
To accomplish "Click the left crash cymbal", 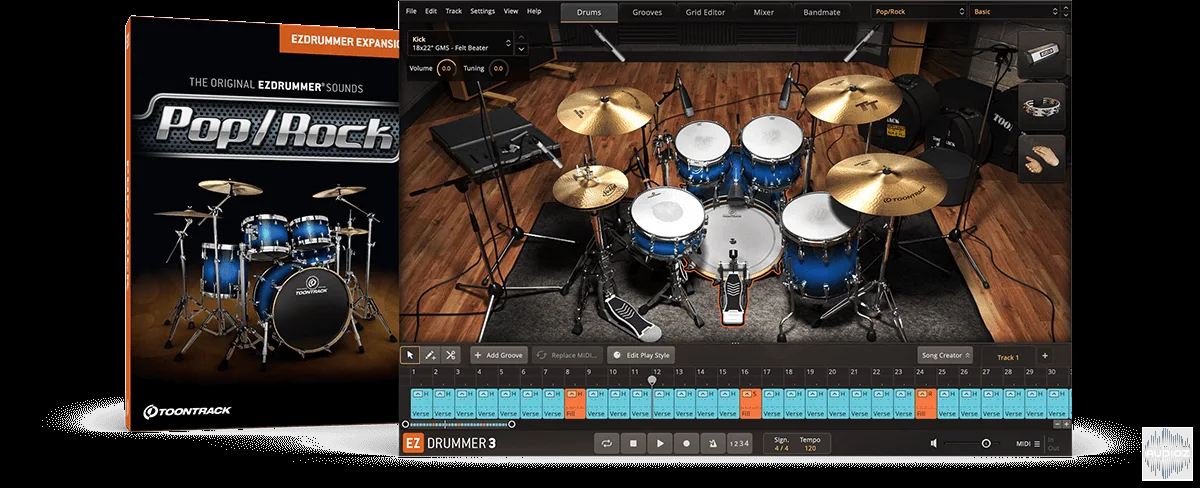I will (x=605, y=112).
